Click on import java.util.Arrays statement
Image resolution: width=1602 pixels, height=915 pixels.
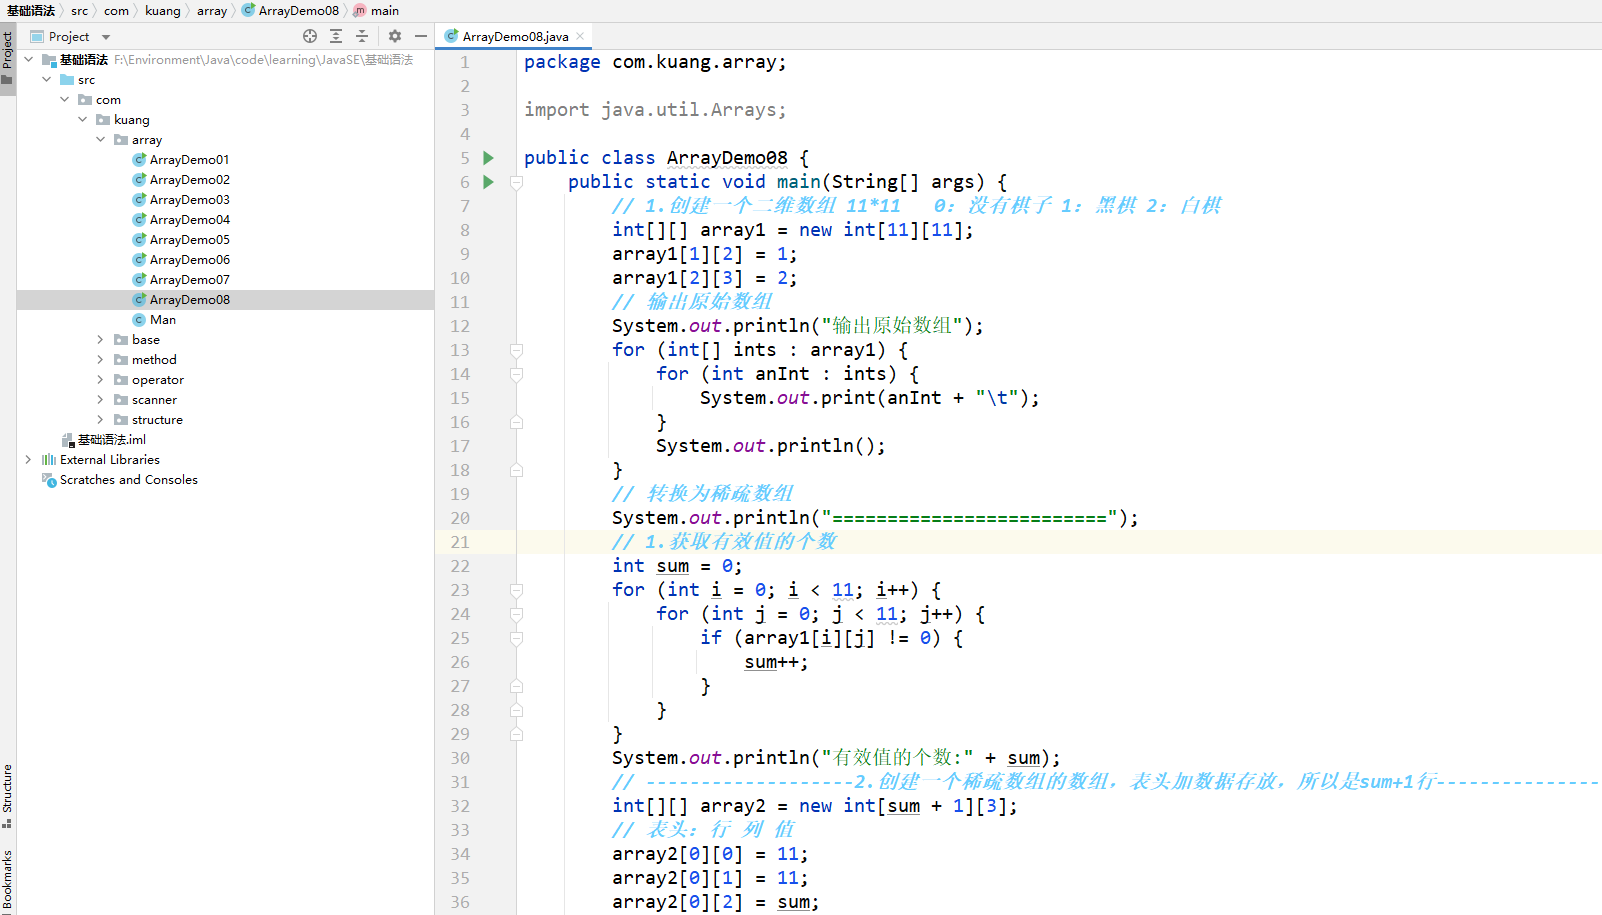coord(655,110)
